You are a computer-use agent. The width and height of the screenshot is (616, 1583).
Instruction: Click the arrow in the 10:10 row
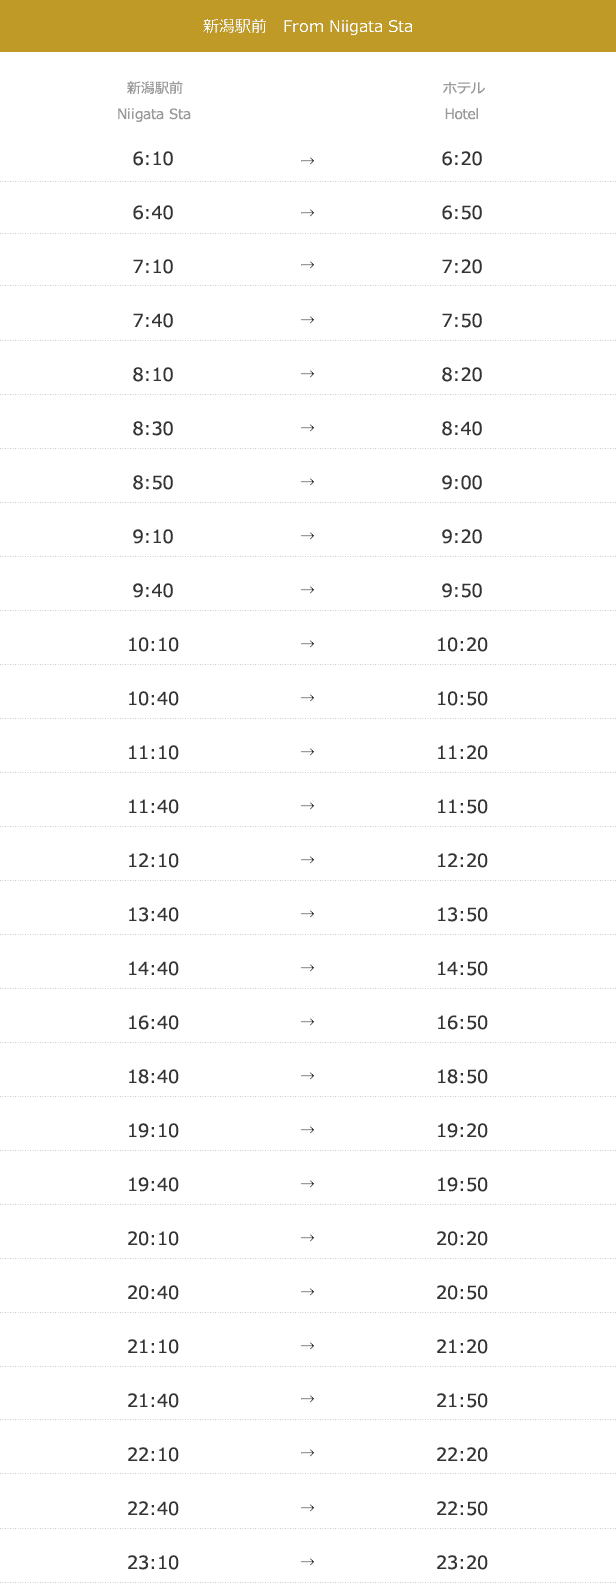[307, 644]
